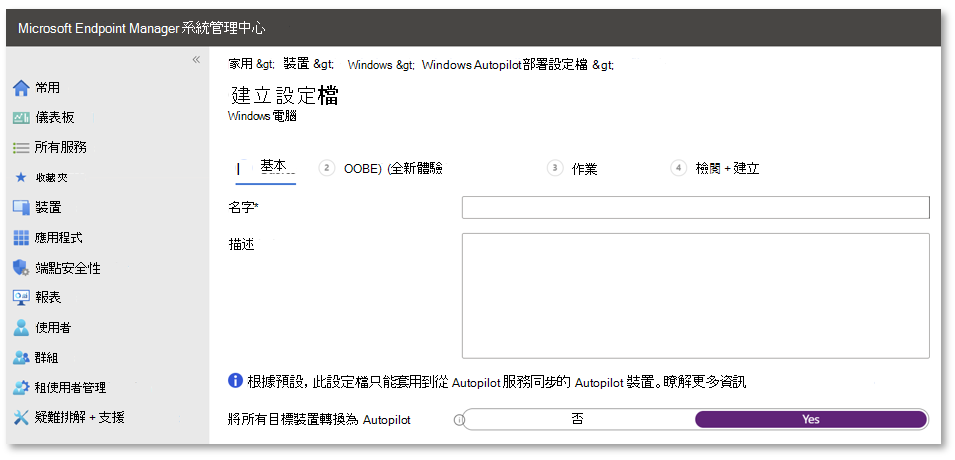Image resolution: width=955 pixels, height=460 pixels.
Task: Set Autopilot conversion toggle to Yes
Action: [811, 419]
